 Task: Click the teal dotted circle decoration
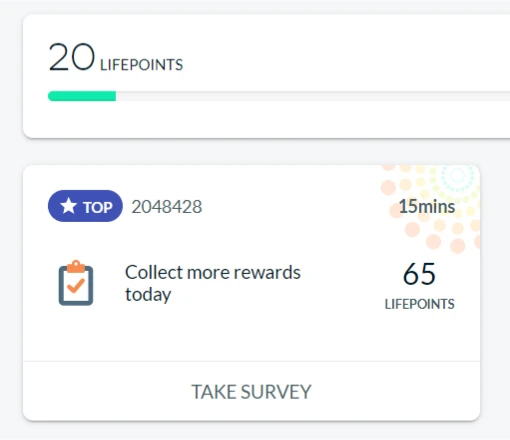[458, 175]
